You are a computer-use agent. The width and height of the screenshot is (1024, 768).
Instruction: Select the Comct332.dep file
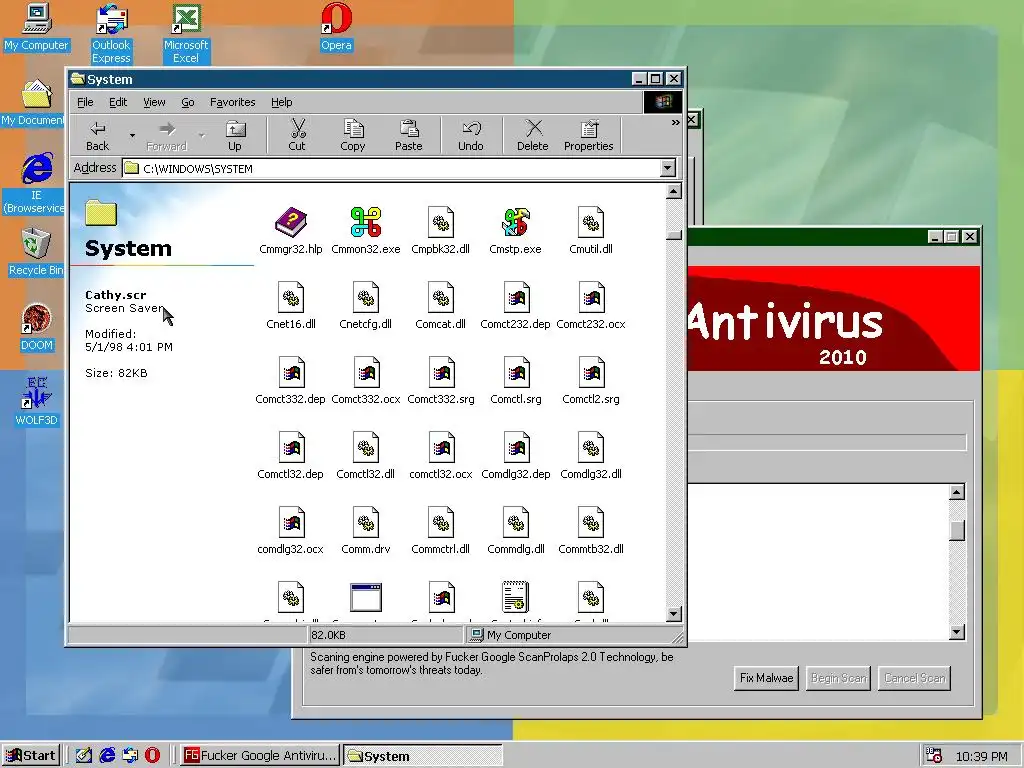(x=291, y=381)
